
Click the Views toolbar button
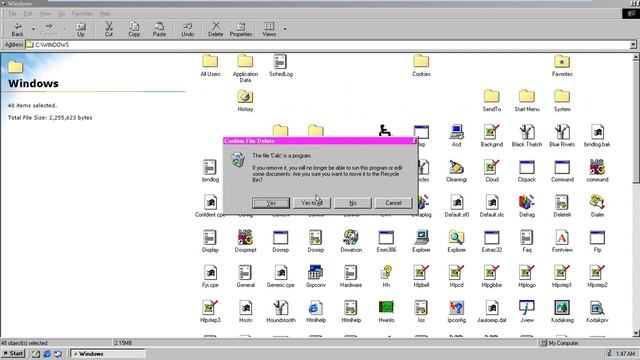[269, 29]
